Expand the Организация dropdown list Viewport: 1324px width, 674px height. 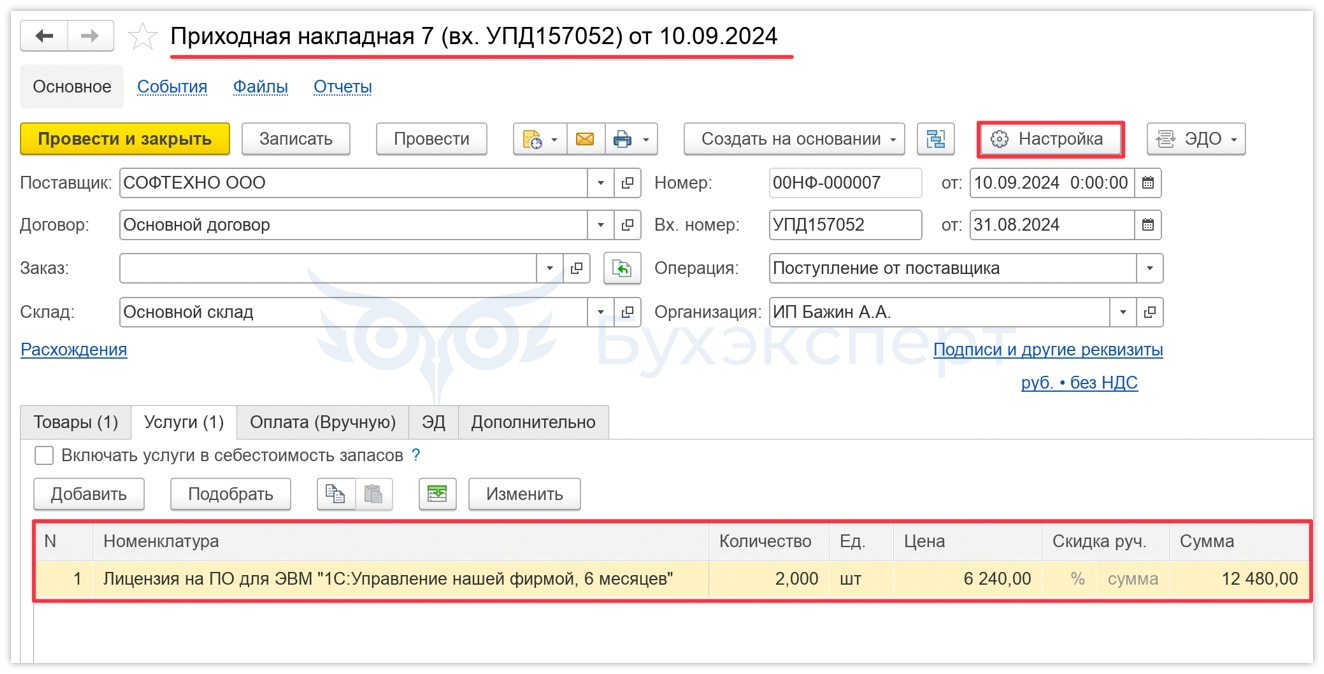coord(1123,312)
